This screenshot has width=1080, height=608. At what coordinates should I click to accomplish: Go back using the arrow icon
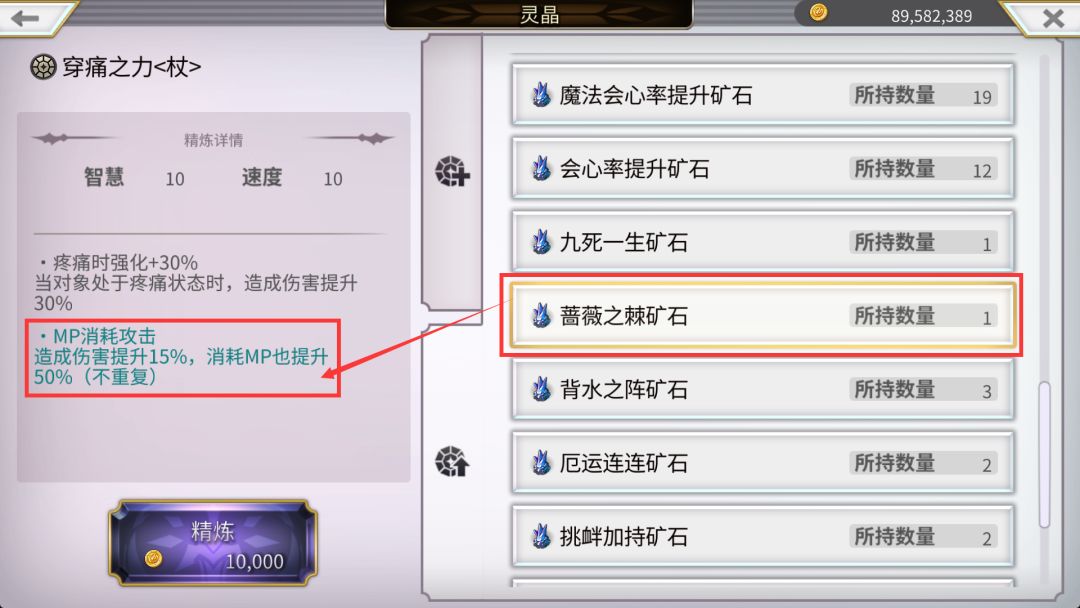(x=25, y=17)
